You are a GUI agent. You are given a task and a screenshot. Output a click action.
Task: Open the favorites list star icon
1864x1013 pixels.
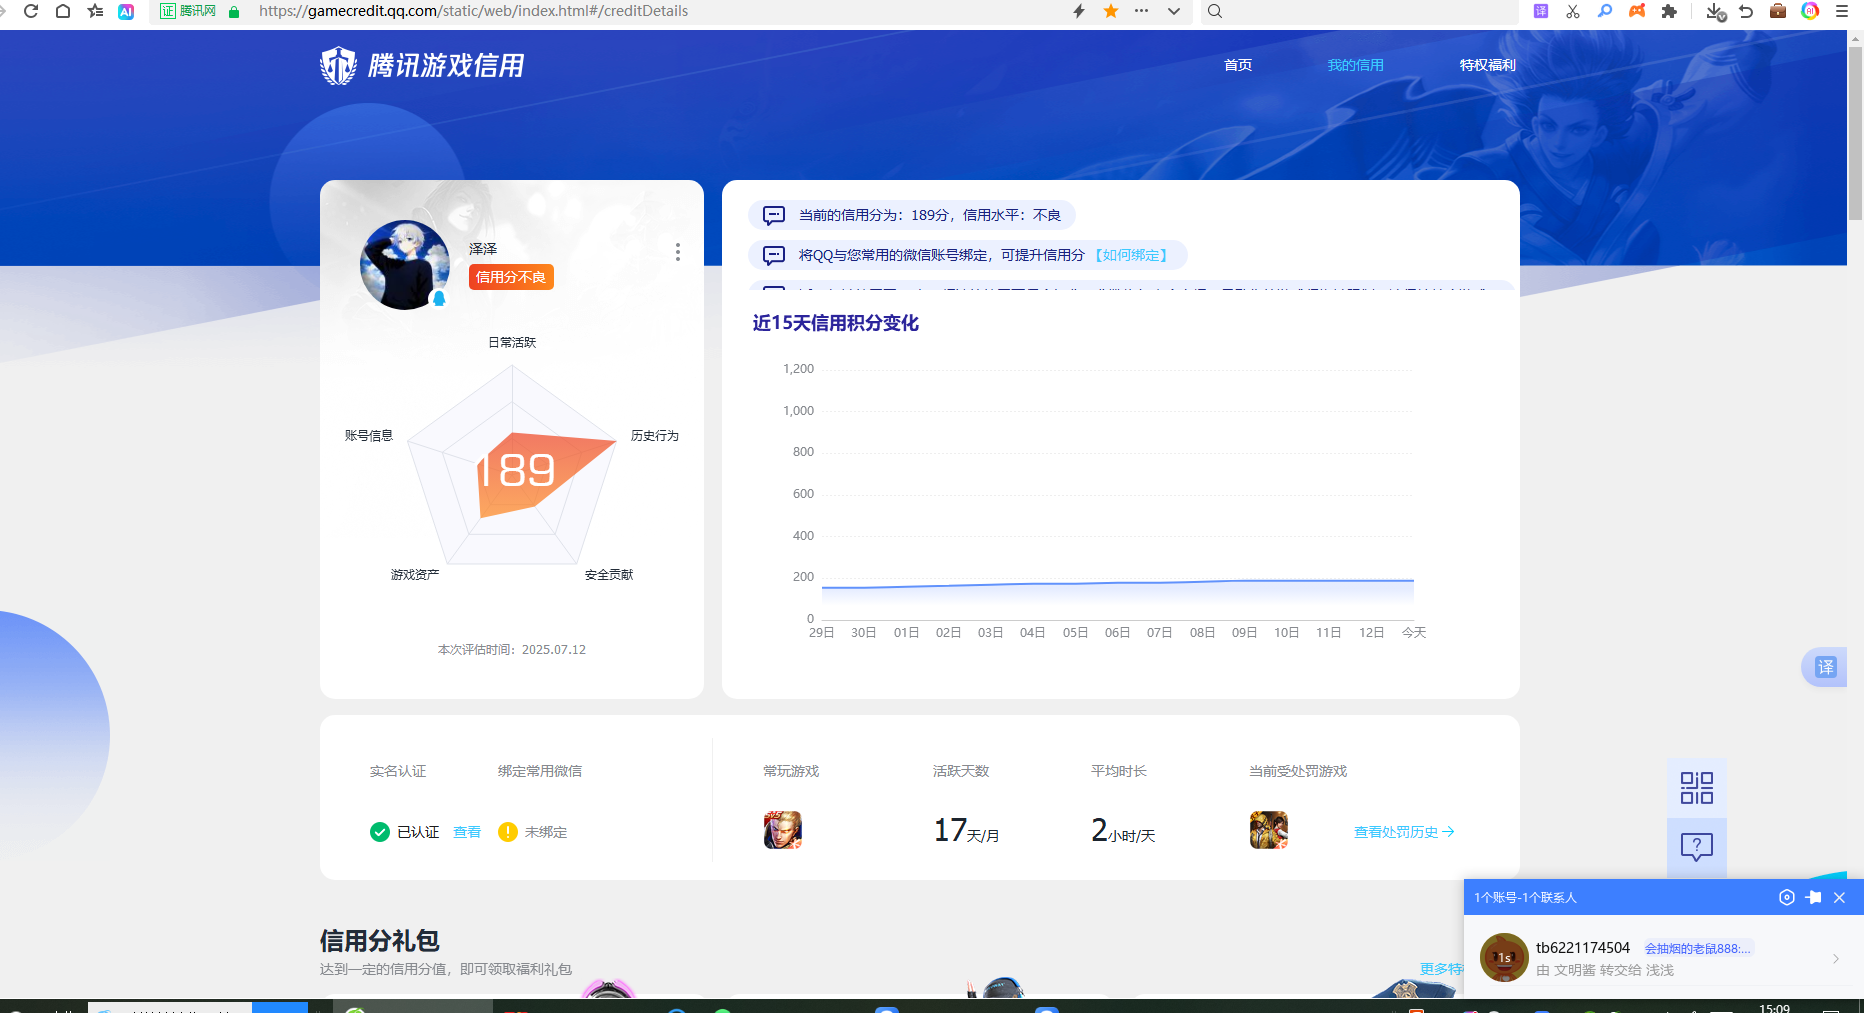coord(95,11)
